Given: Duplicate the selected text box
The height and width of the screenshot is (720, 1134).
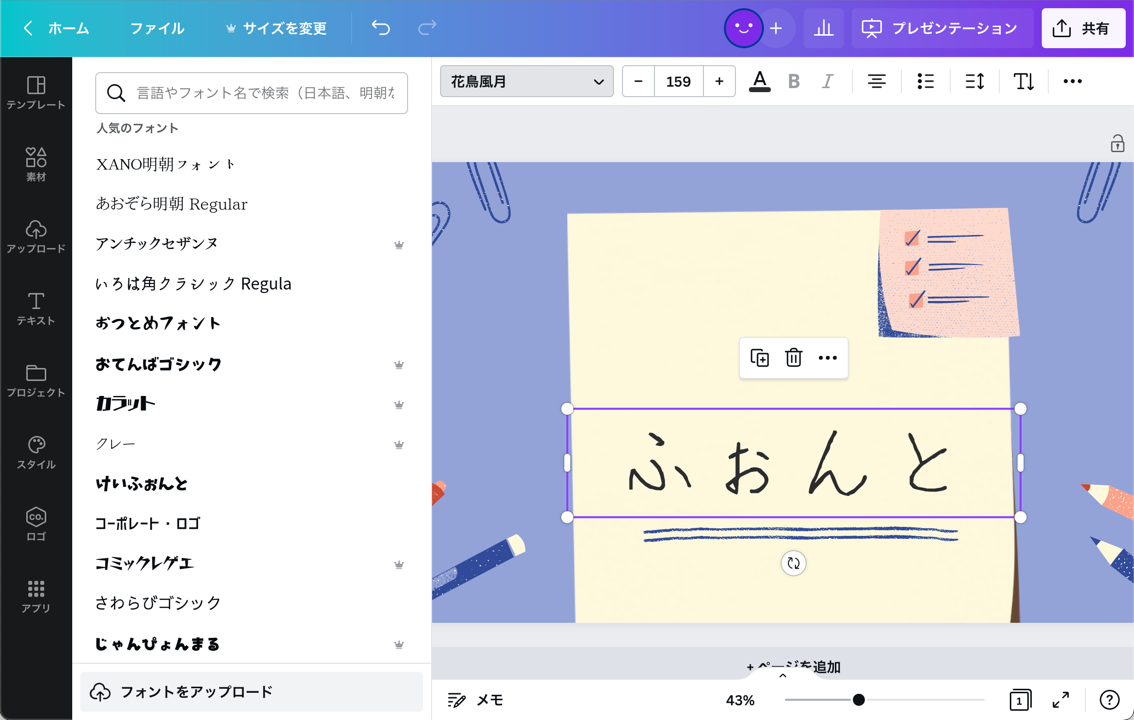Looking at the screenshot, I should (x=759, y=358).
